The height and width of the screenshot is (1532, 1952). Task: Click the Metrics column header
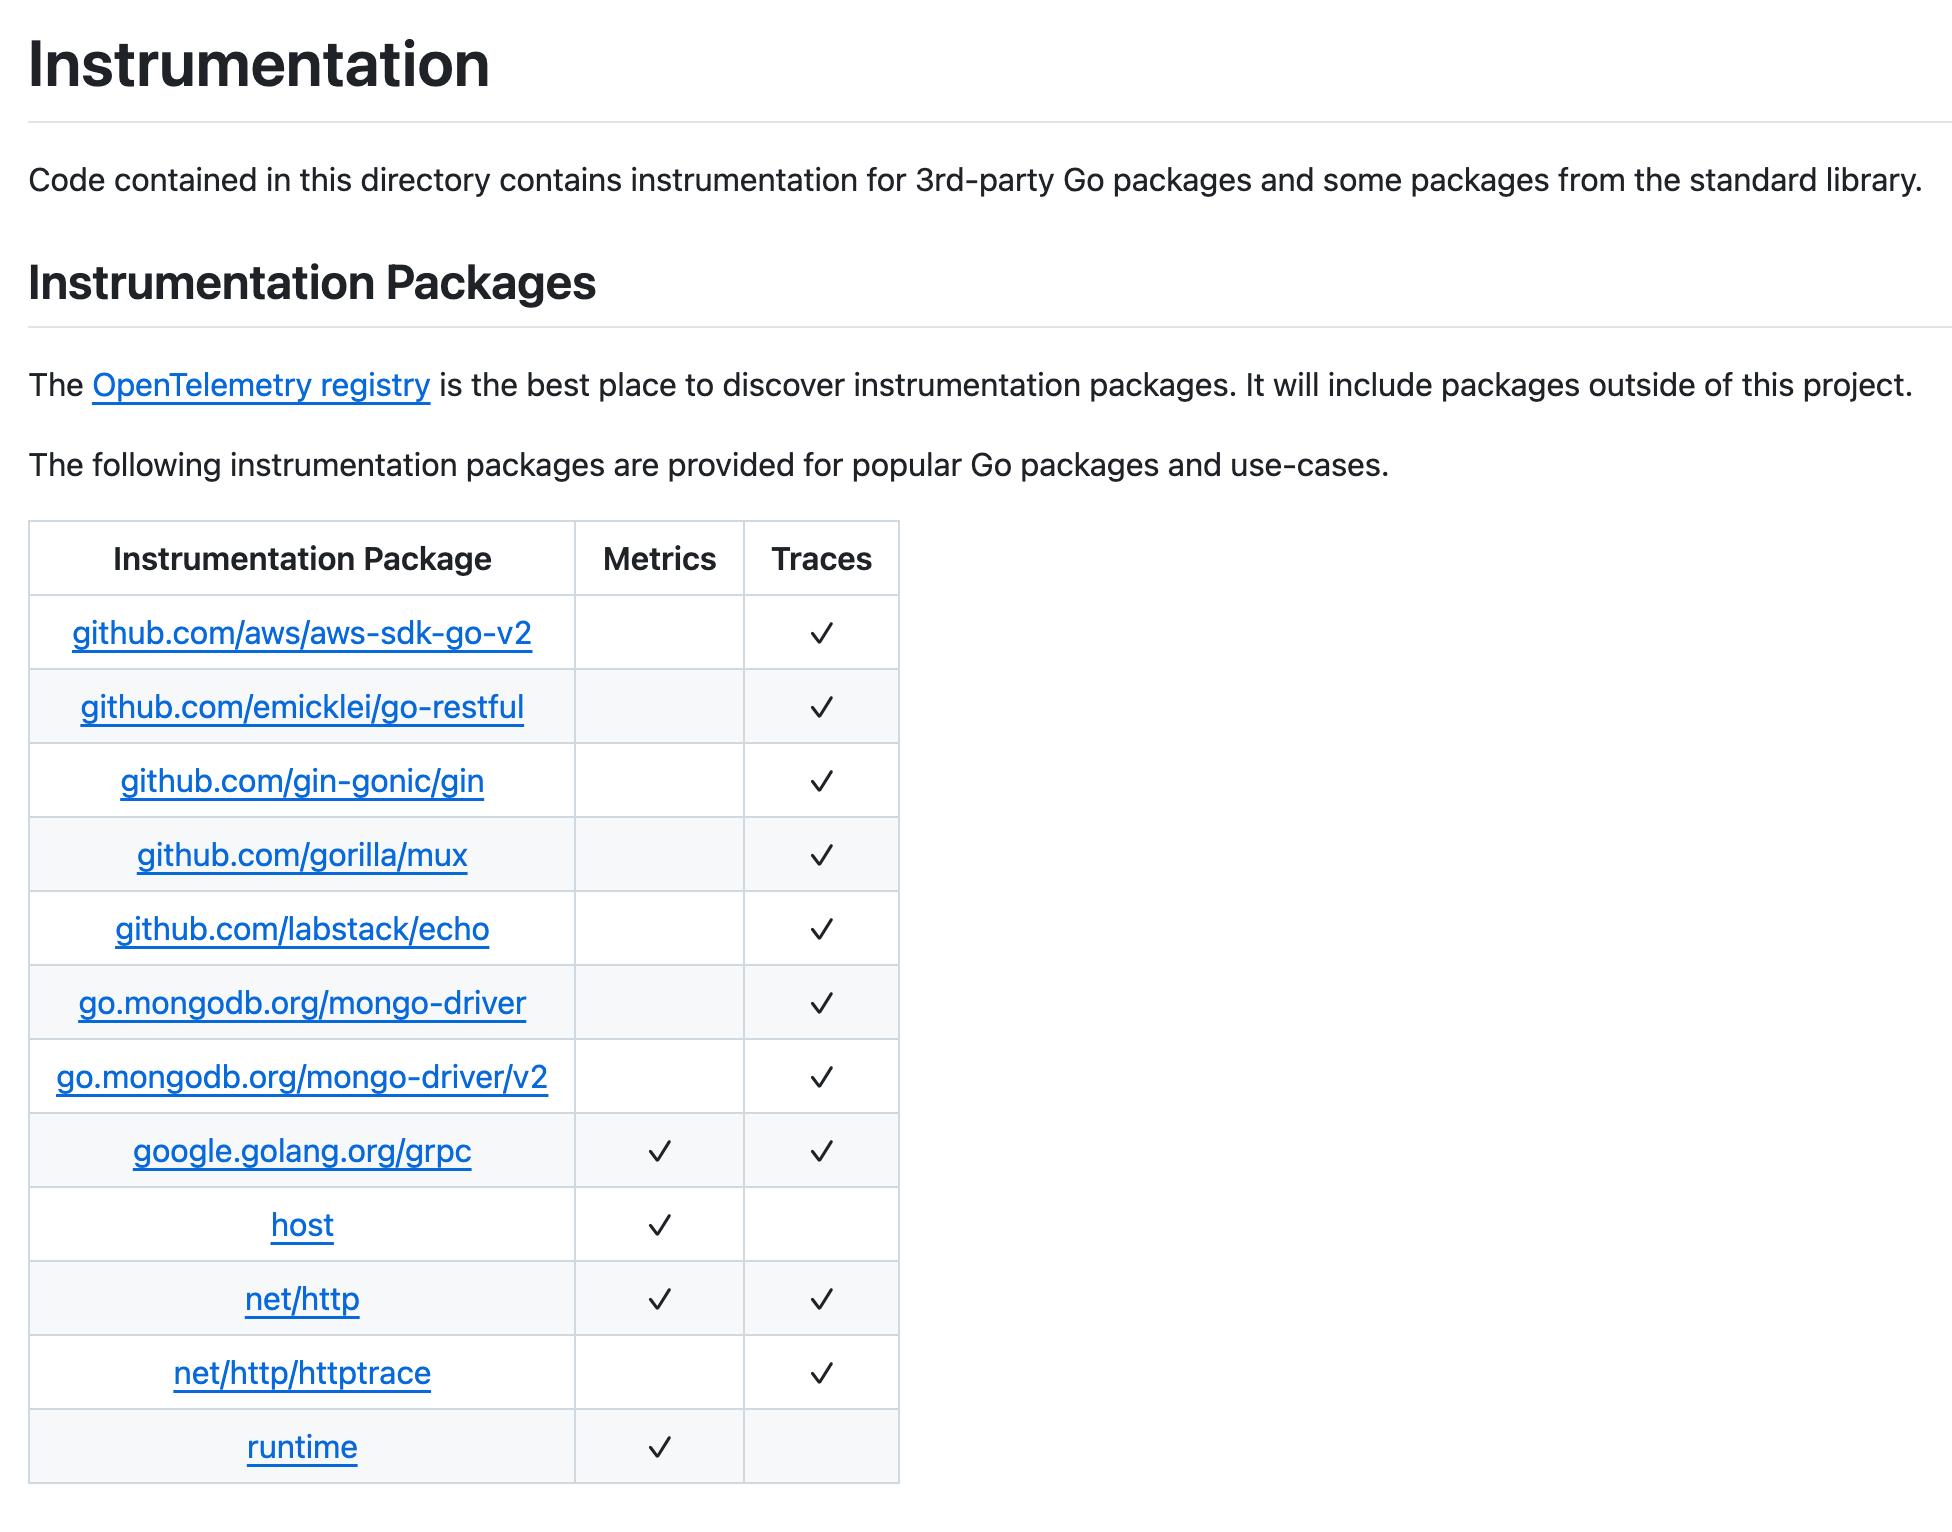click(x=659, y=559)
